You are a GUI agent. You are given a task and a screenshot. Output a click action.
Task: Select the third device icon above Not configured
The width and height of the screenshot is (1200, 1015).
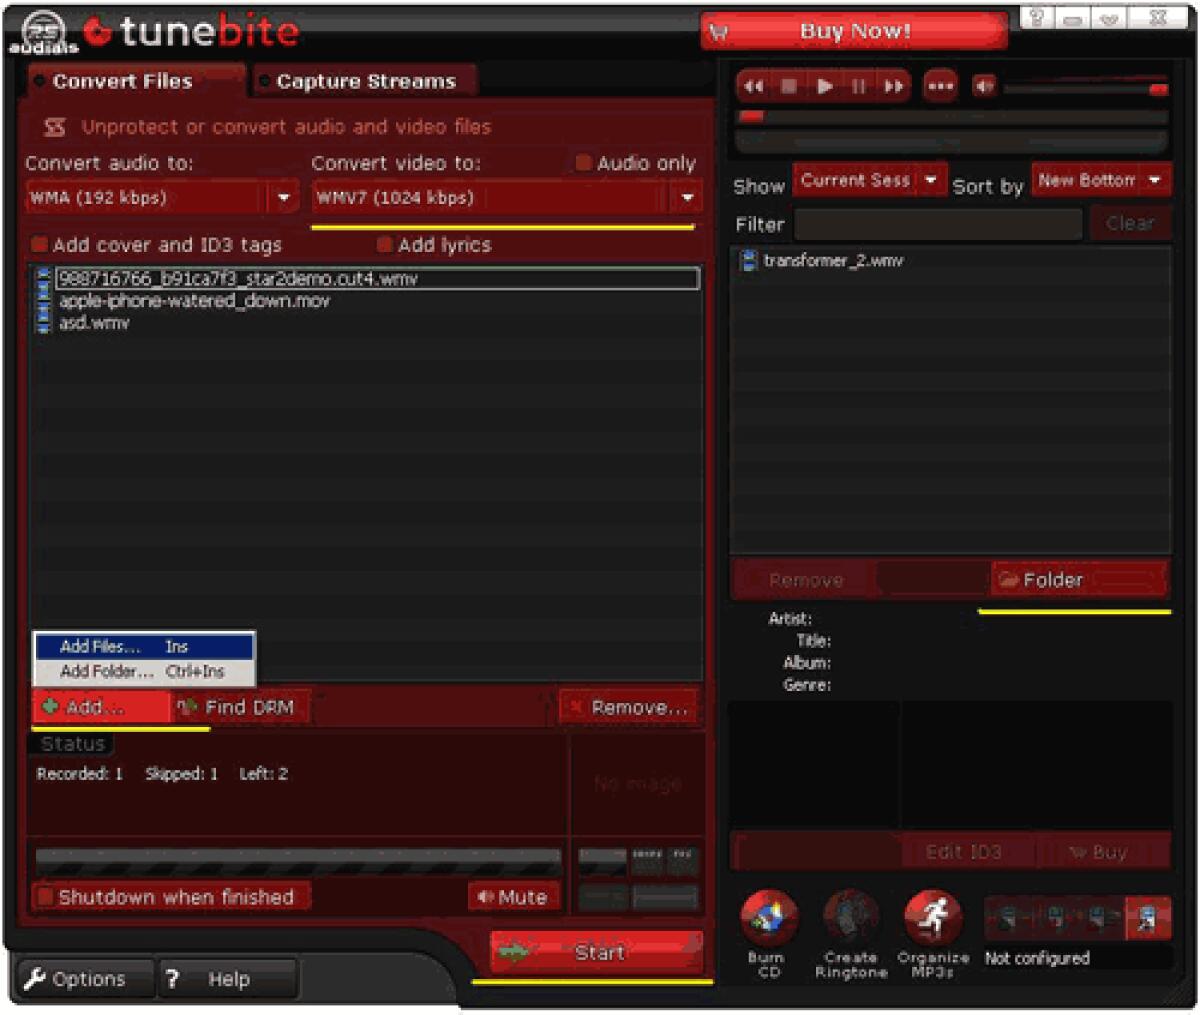tap(1101, 918)
